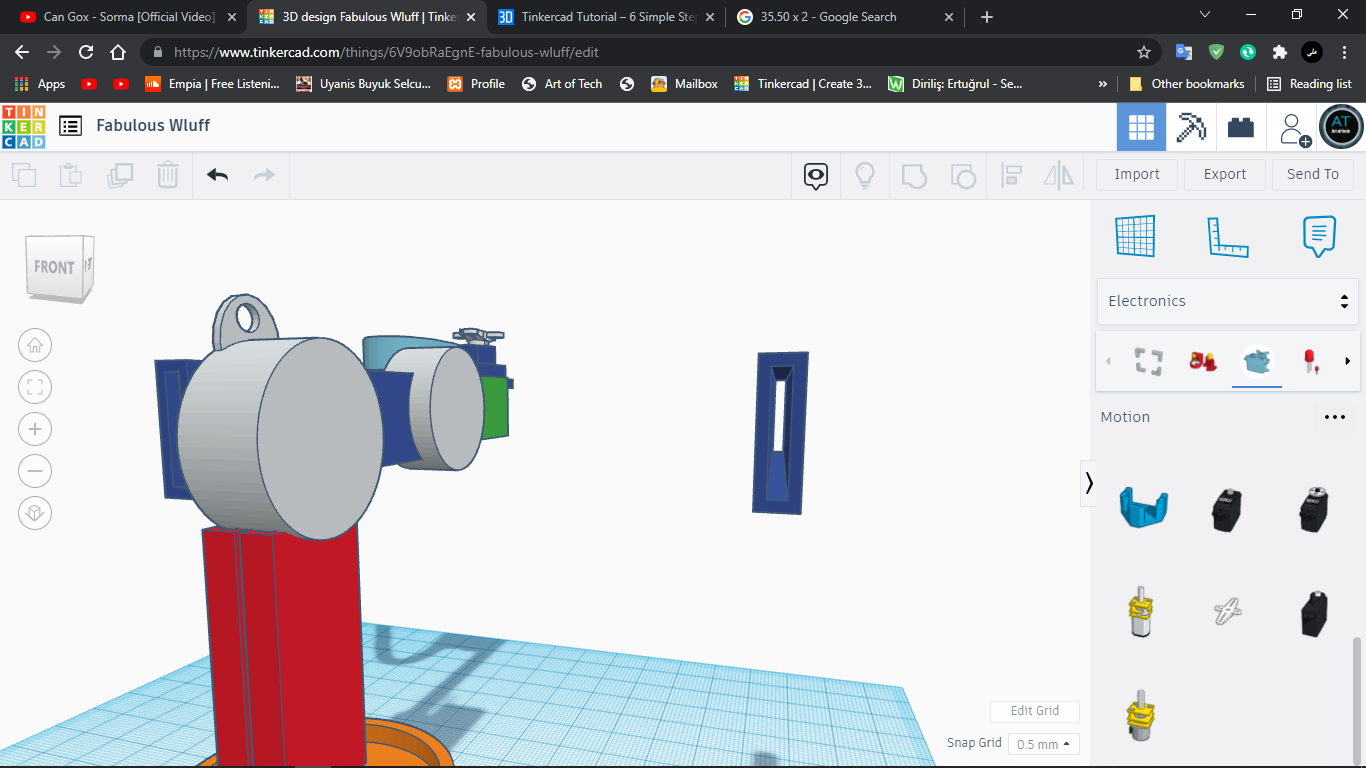This screenshot has width=1366, height=768.
Task: Click the Ungroup icon
Action: pos(963,175)
